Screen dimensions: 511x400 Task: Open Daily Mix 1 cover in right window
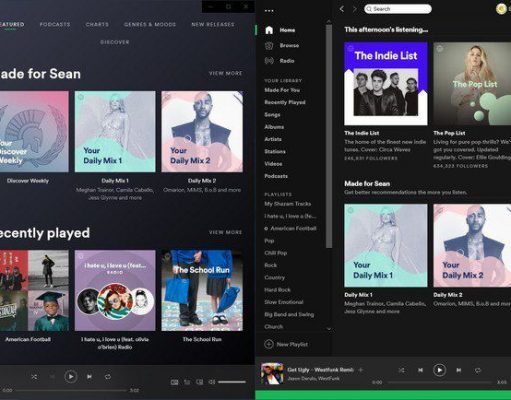click(x=386, y=246)
